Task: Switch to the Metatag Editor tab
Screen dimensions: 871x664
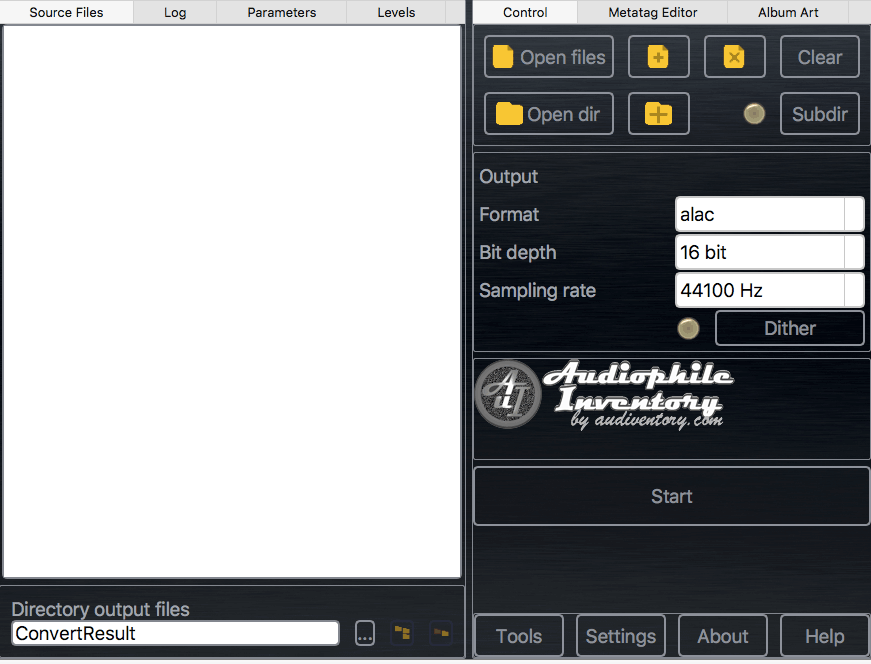Action: point(653,12)
